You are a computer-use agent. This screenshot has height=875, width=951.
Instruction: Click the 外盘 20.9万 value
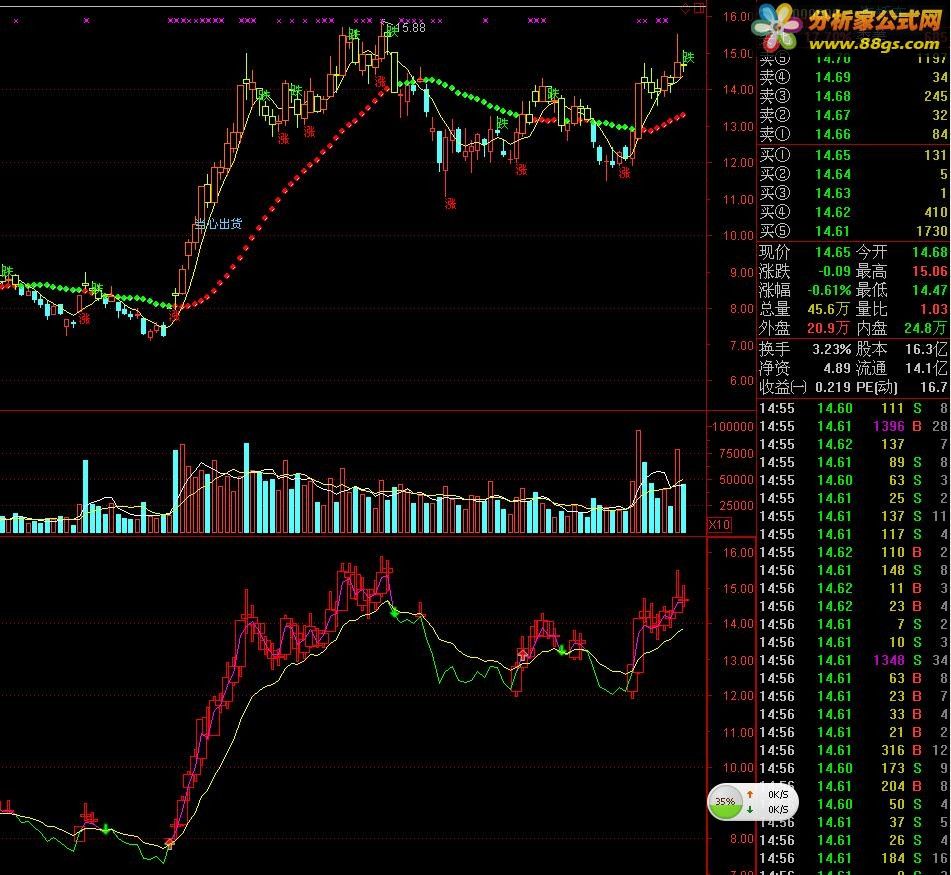(828, 328)
